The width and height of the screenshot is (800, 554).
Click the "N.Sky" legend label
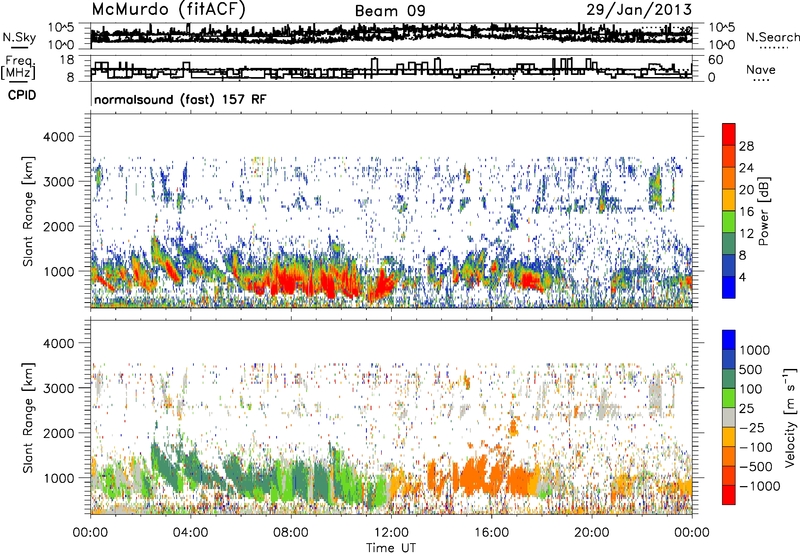tap(19, 37)
